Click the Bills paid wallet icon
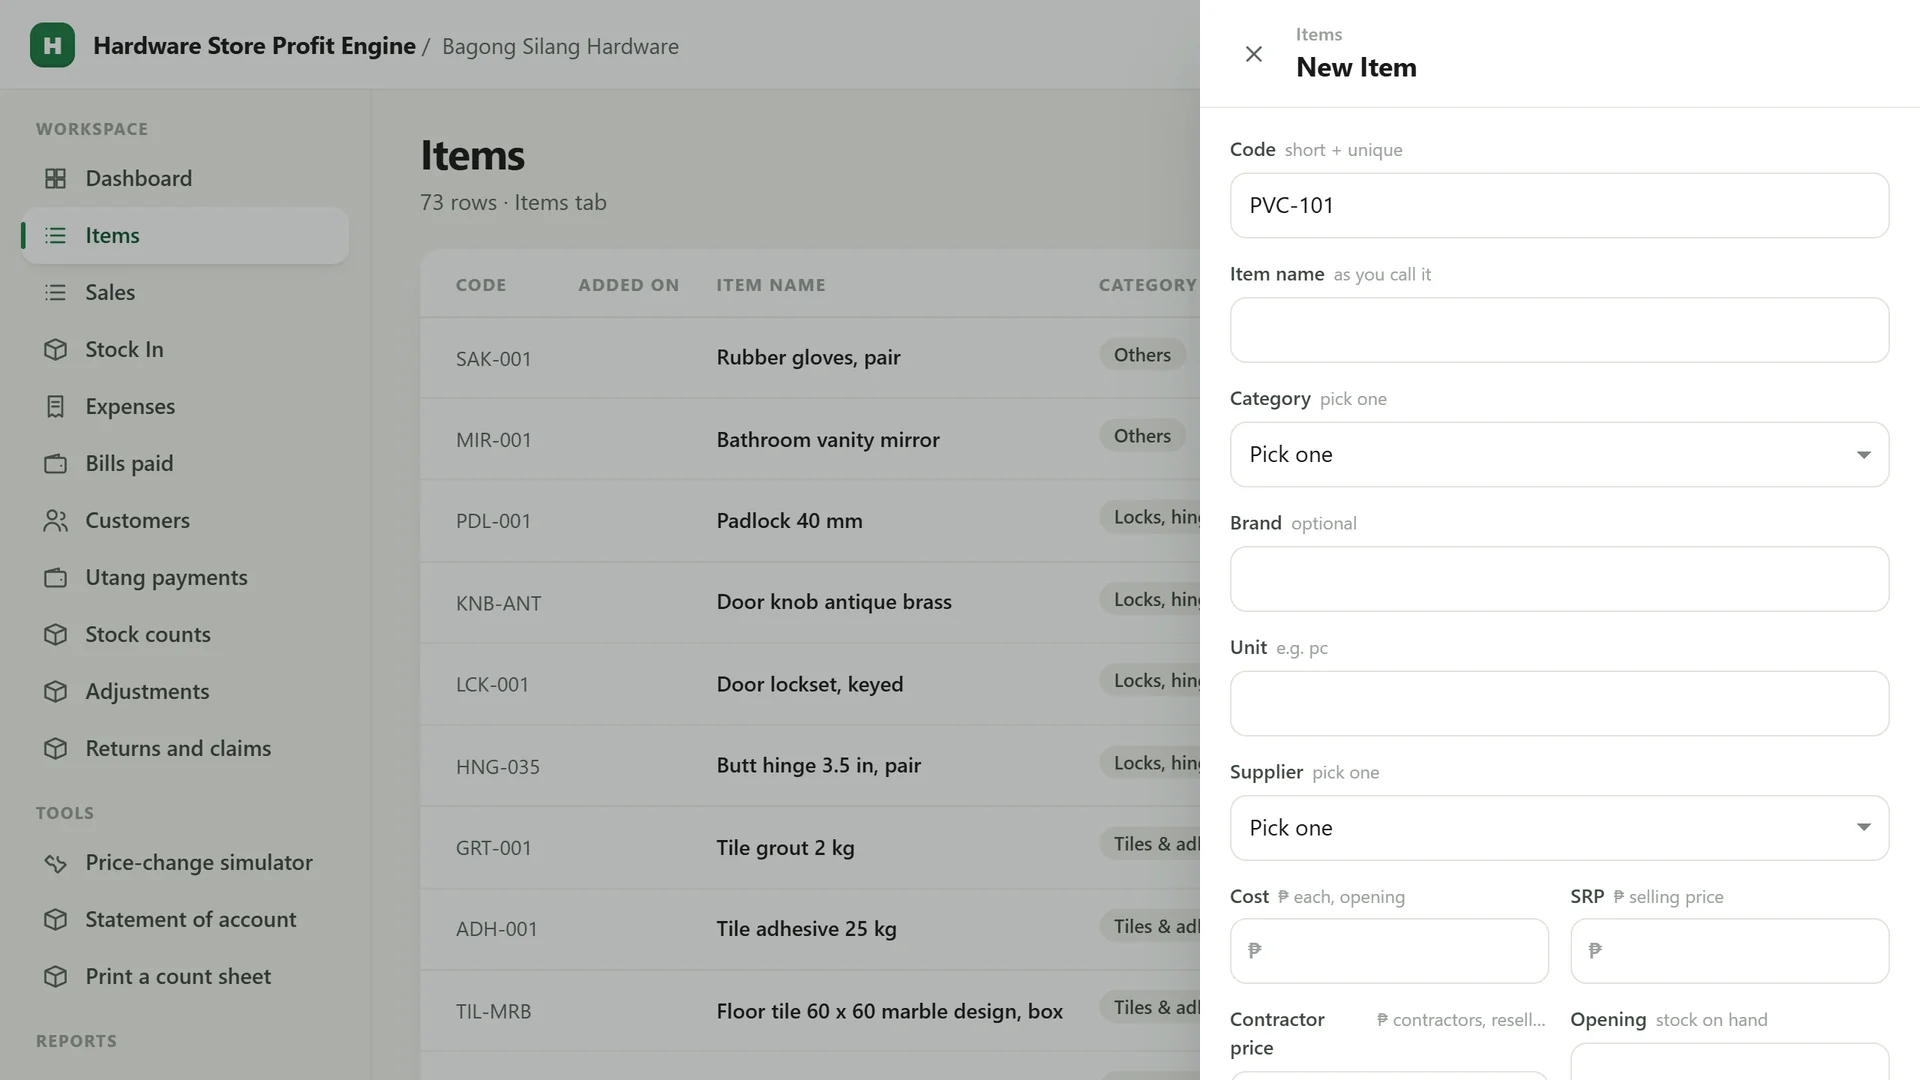Image resolution: width=1920 pixels, height=1080 pixels. point(56,463)
